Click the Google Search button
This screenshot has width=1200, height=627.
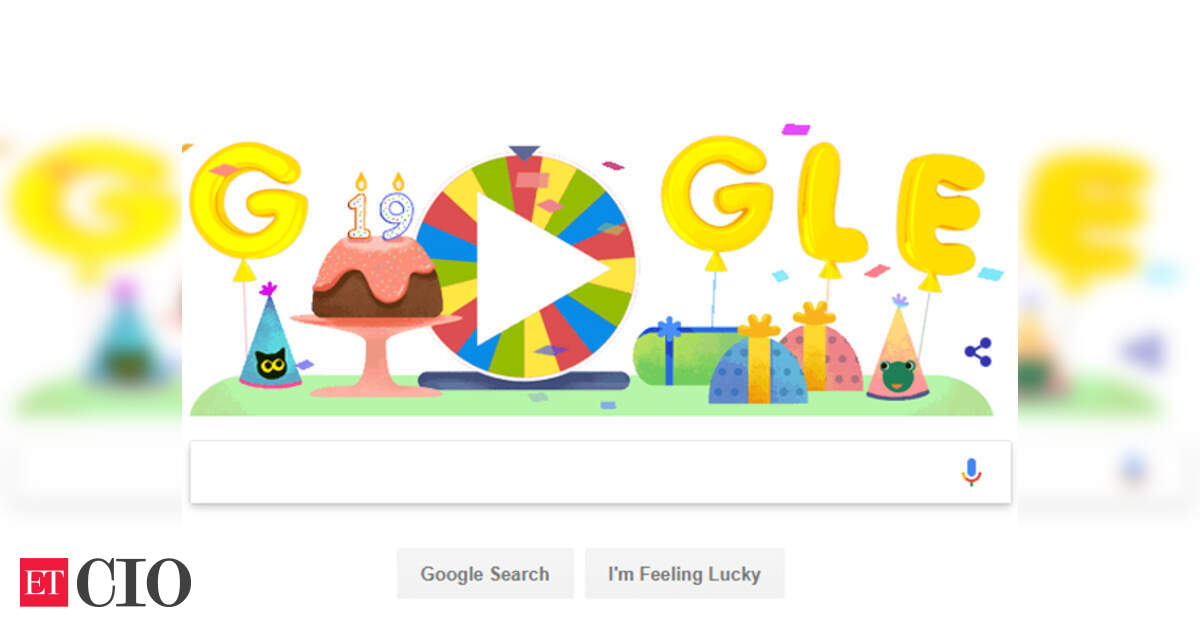[x=485, y=573]
